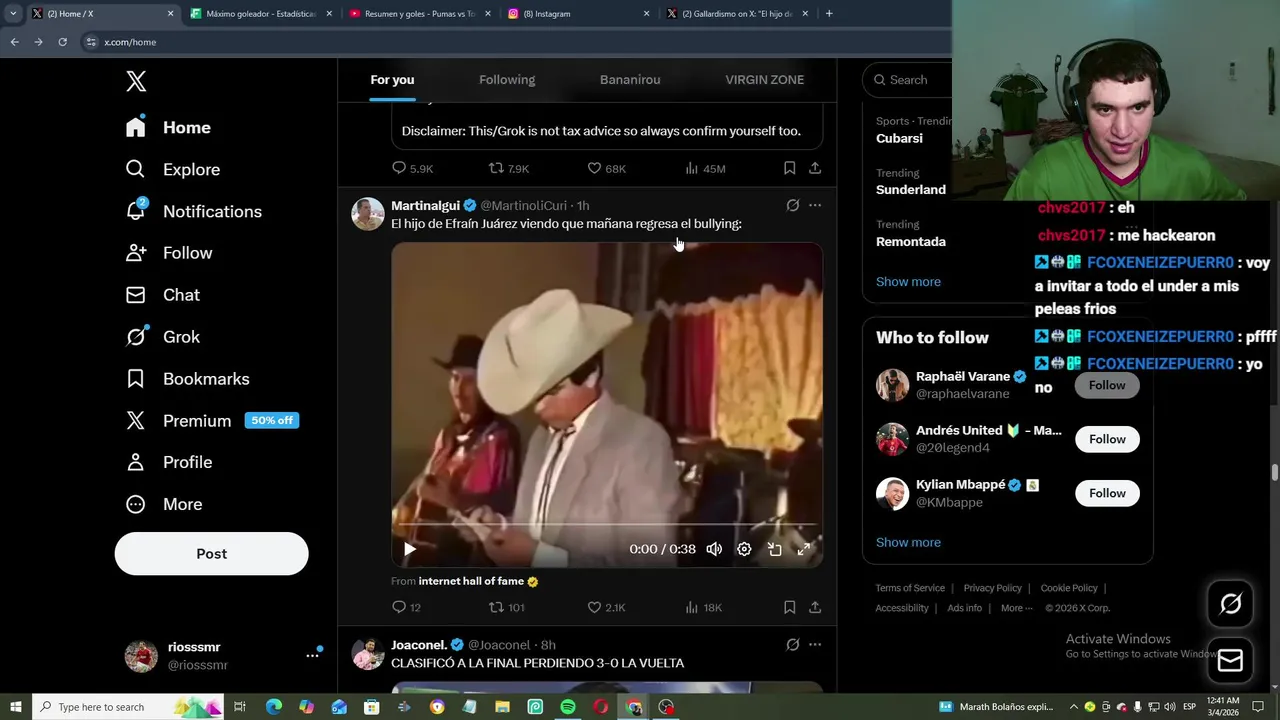The width and height of the screenshot is (1280, 720).
Task: Open more options on Martinalgui's tweet
Action: [815, 205]
